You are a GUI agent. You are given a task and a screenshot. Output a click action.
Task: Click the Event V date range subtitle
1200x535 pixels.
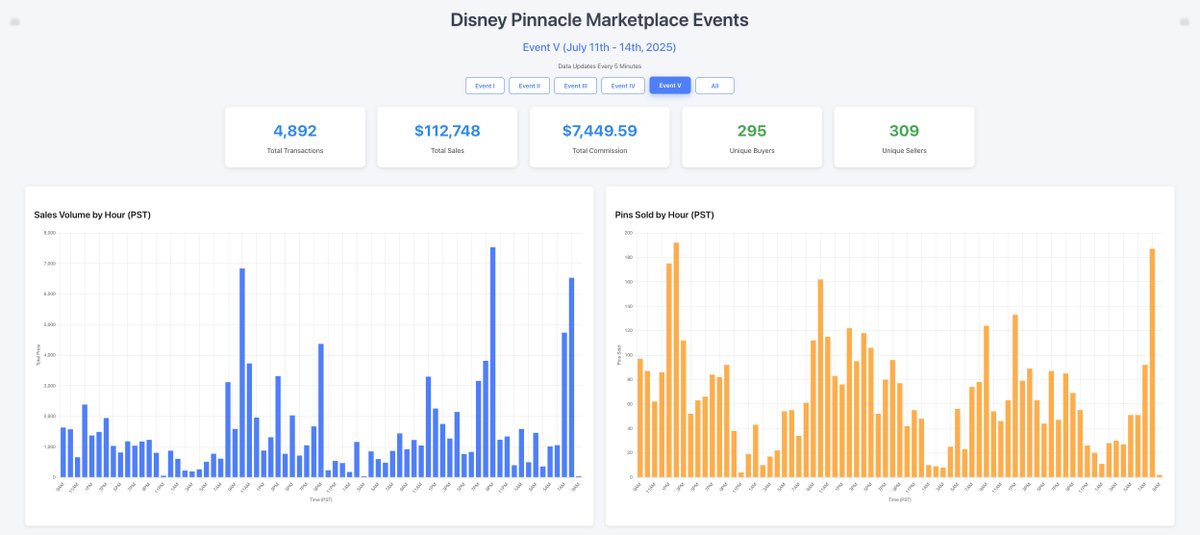[x=599, y=47]
